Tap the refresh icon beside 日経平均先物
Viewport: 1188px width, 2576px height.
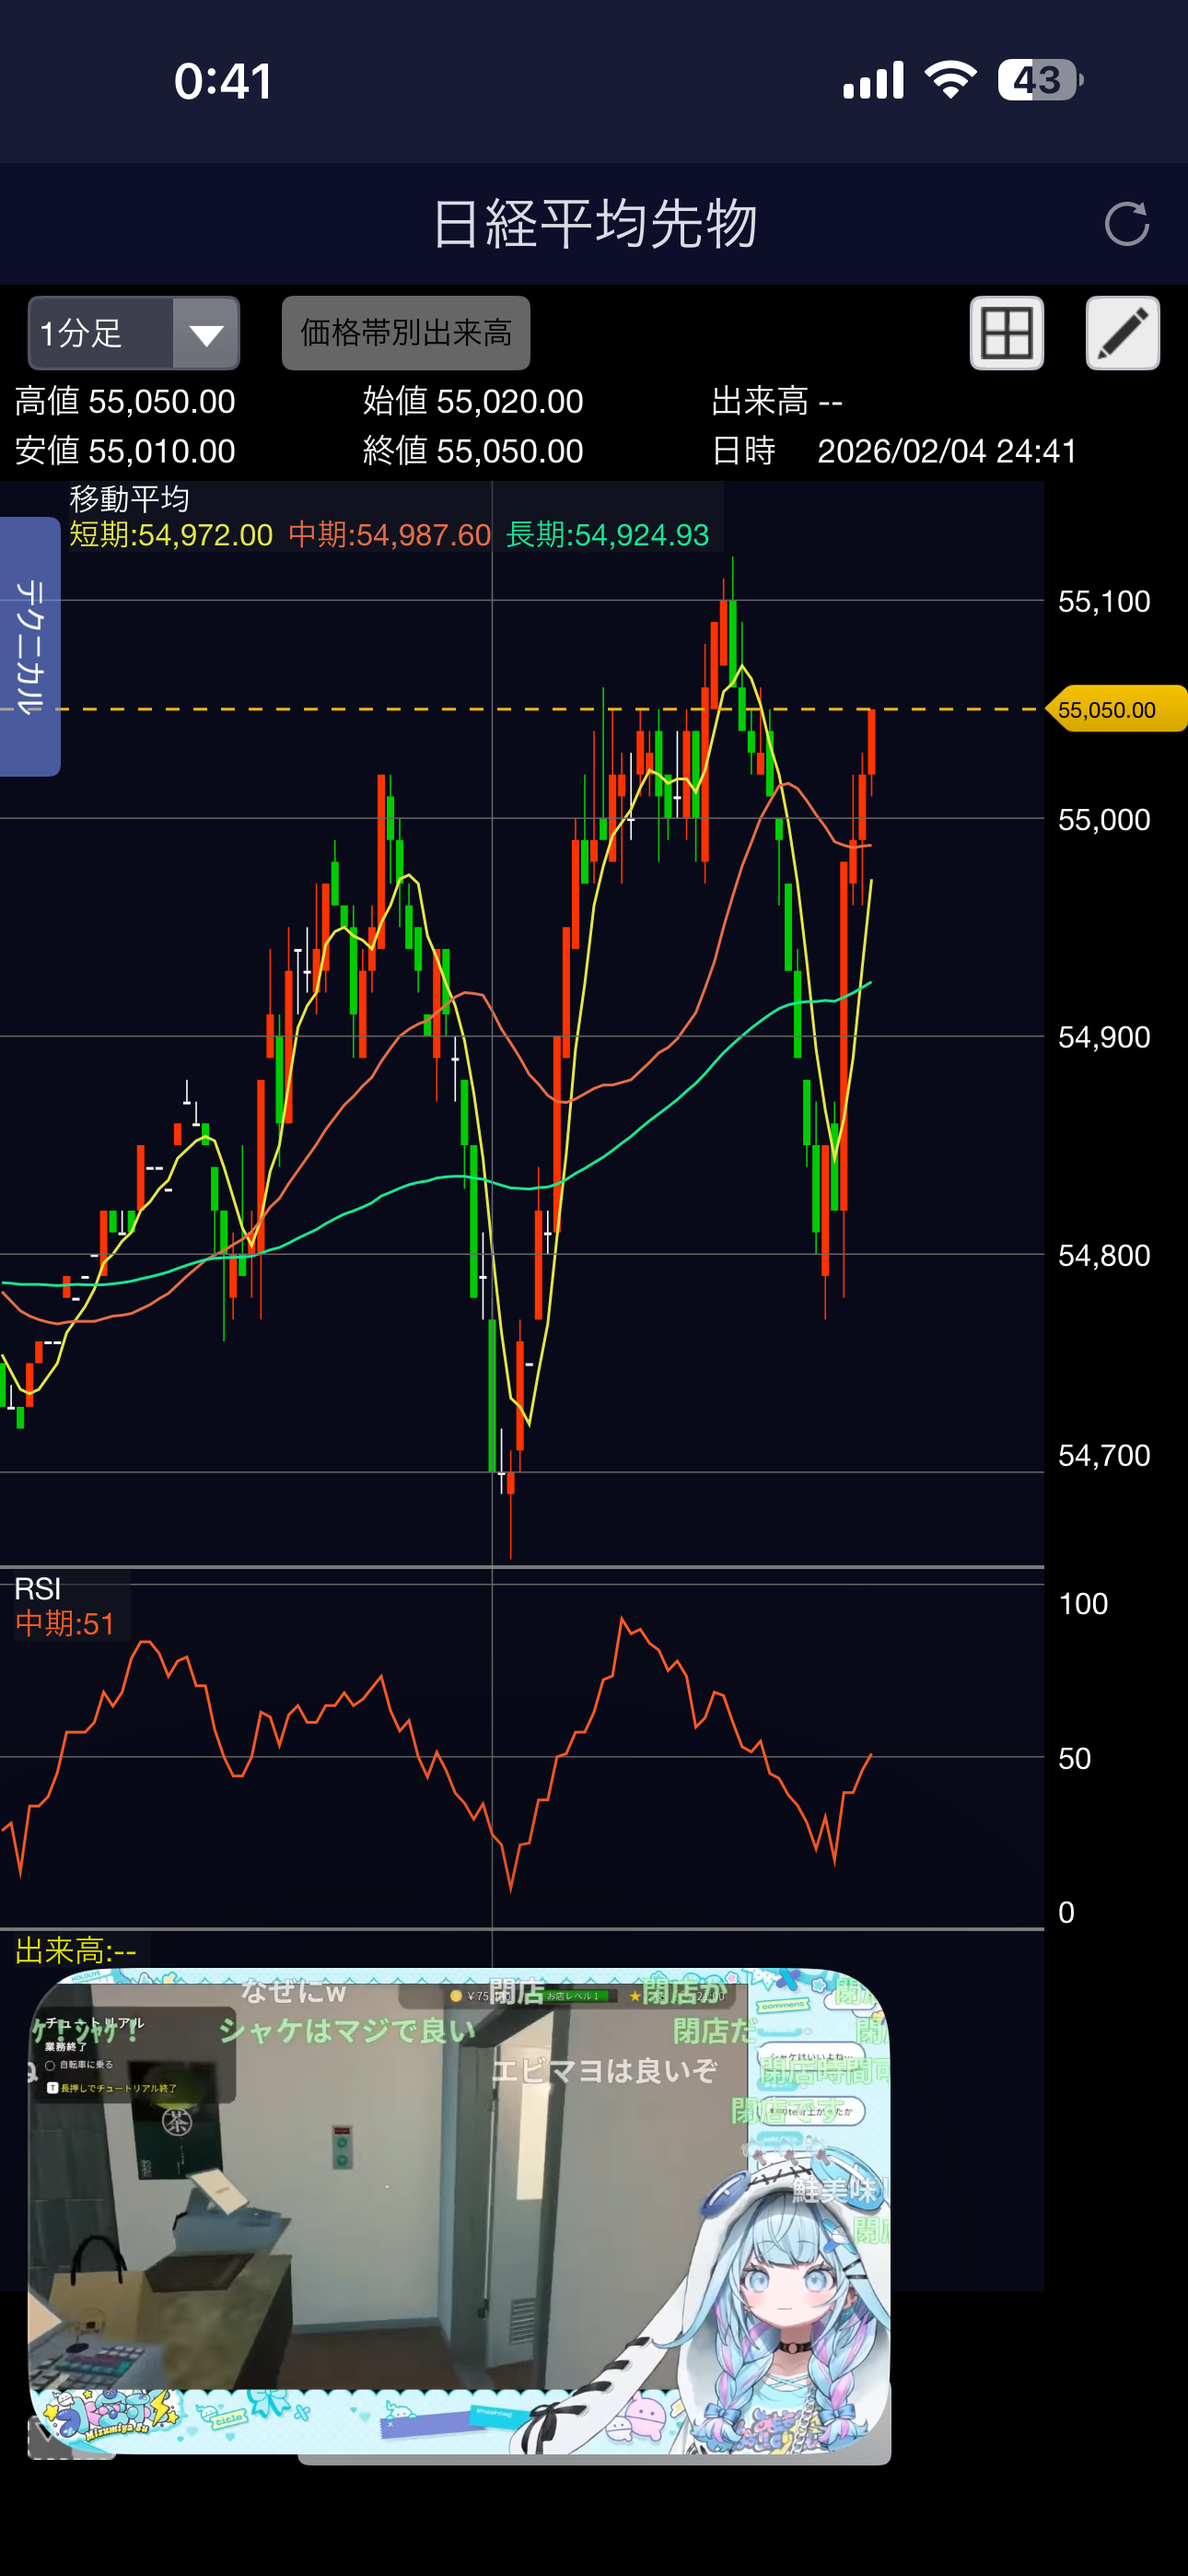pyautogui.click(x=1126, y=224)
